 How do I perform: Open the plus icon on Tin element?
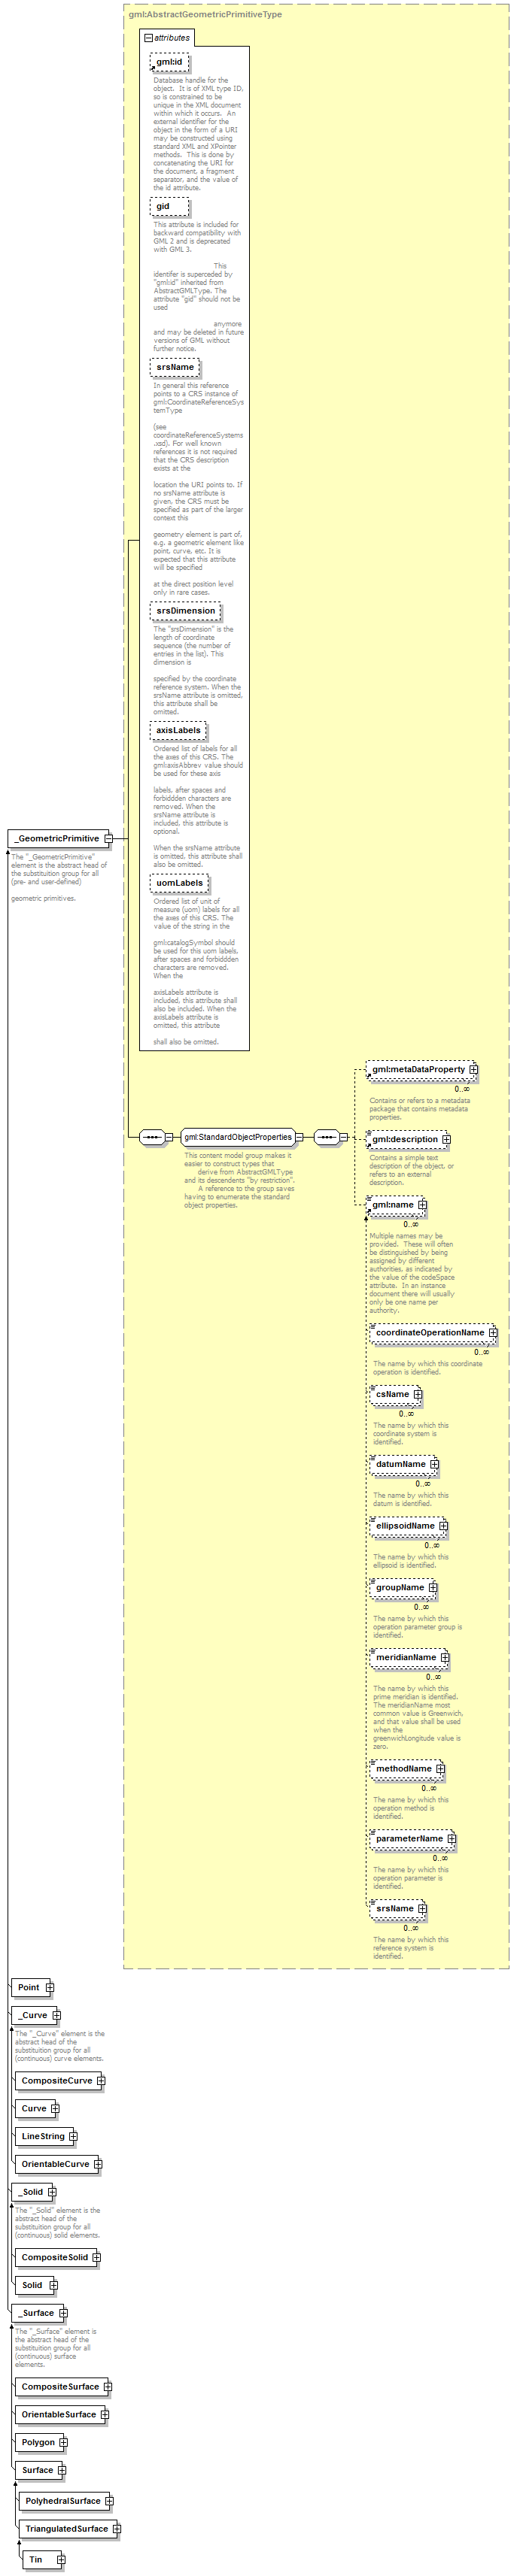pos(60,2559)
